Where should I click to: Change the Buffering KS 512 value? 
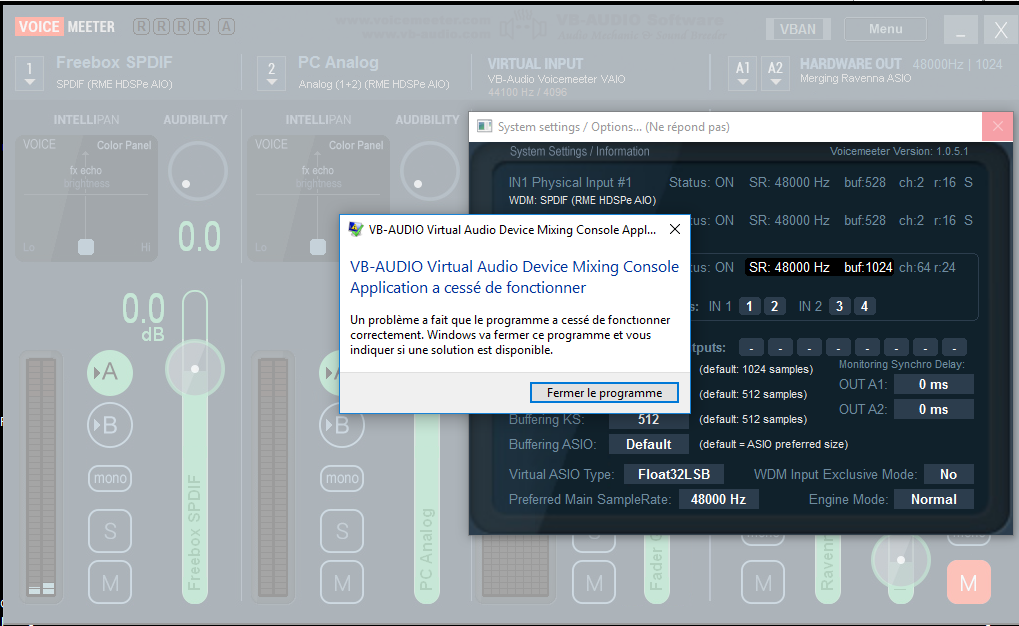[x=648, y=419]
